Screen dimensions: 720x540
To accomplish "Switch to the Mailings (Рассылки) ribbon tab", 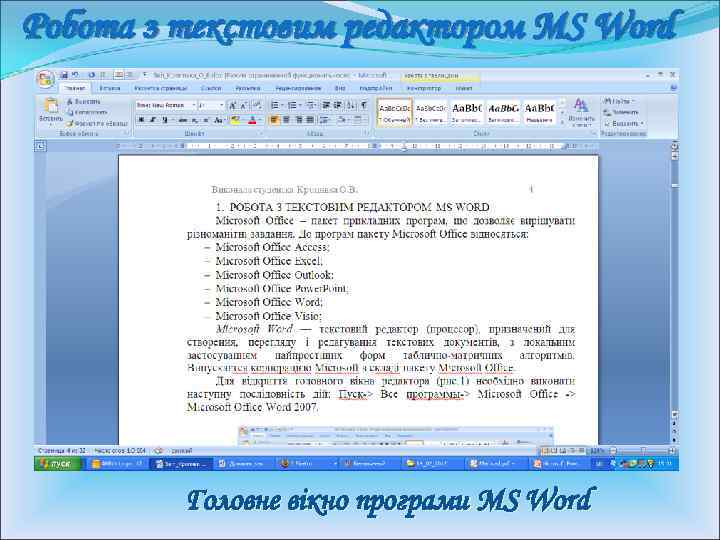I will click(x=248, y=88).
